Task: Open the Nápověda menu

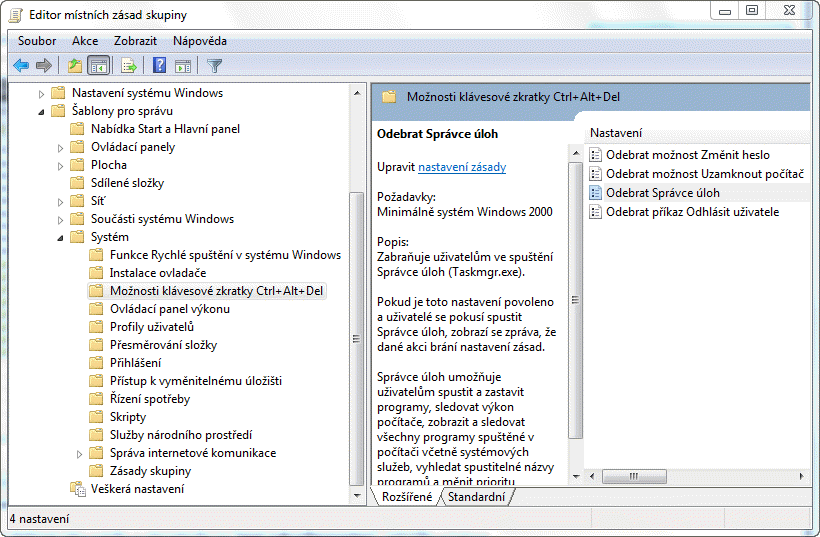Action: point(200,41)
